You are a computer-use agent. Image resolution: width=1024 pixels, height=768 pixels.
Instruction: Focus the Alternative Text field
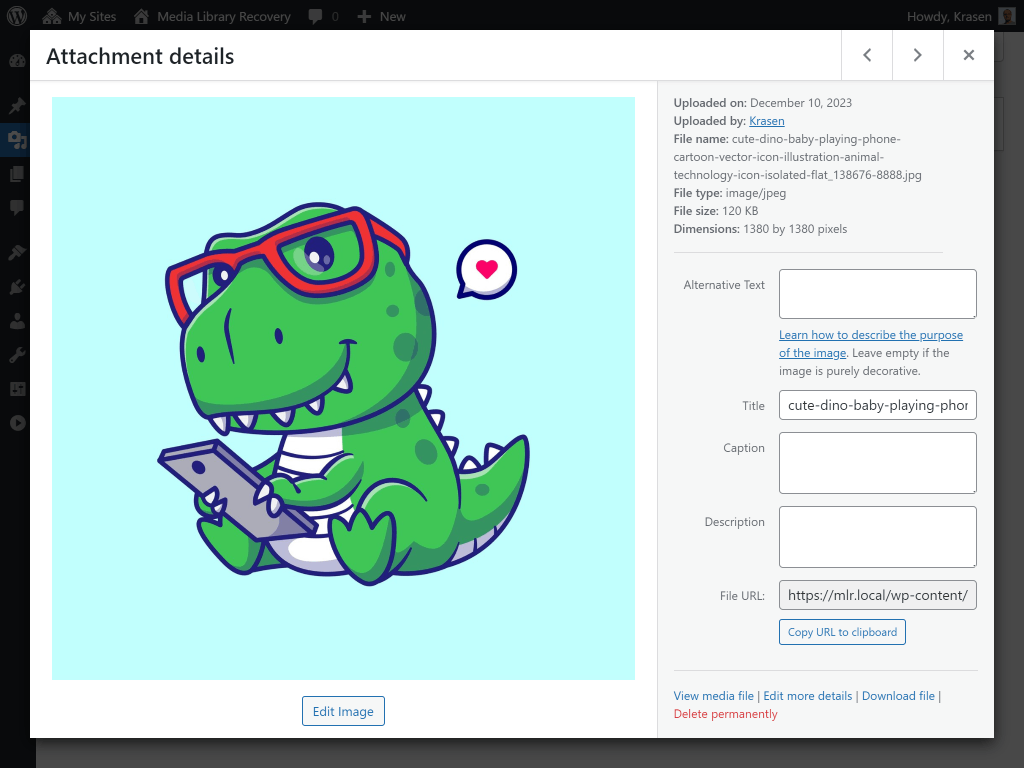pos(877,294)
